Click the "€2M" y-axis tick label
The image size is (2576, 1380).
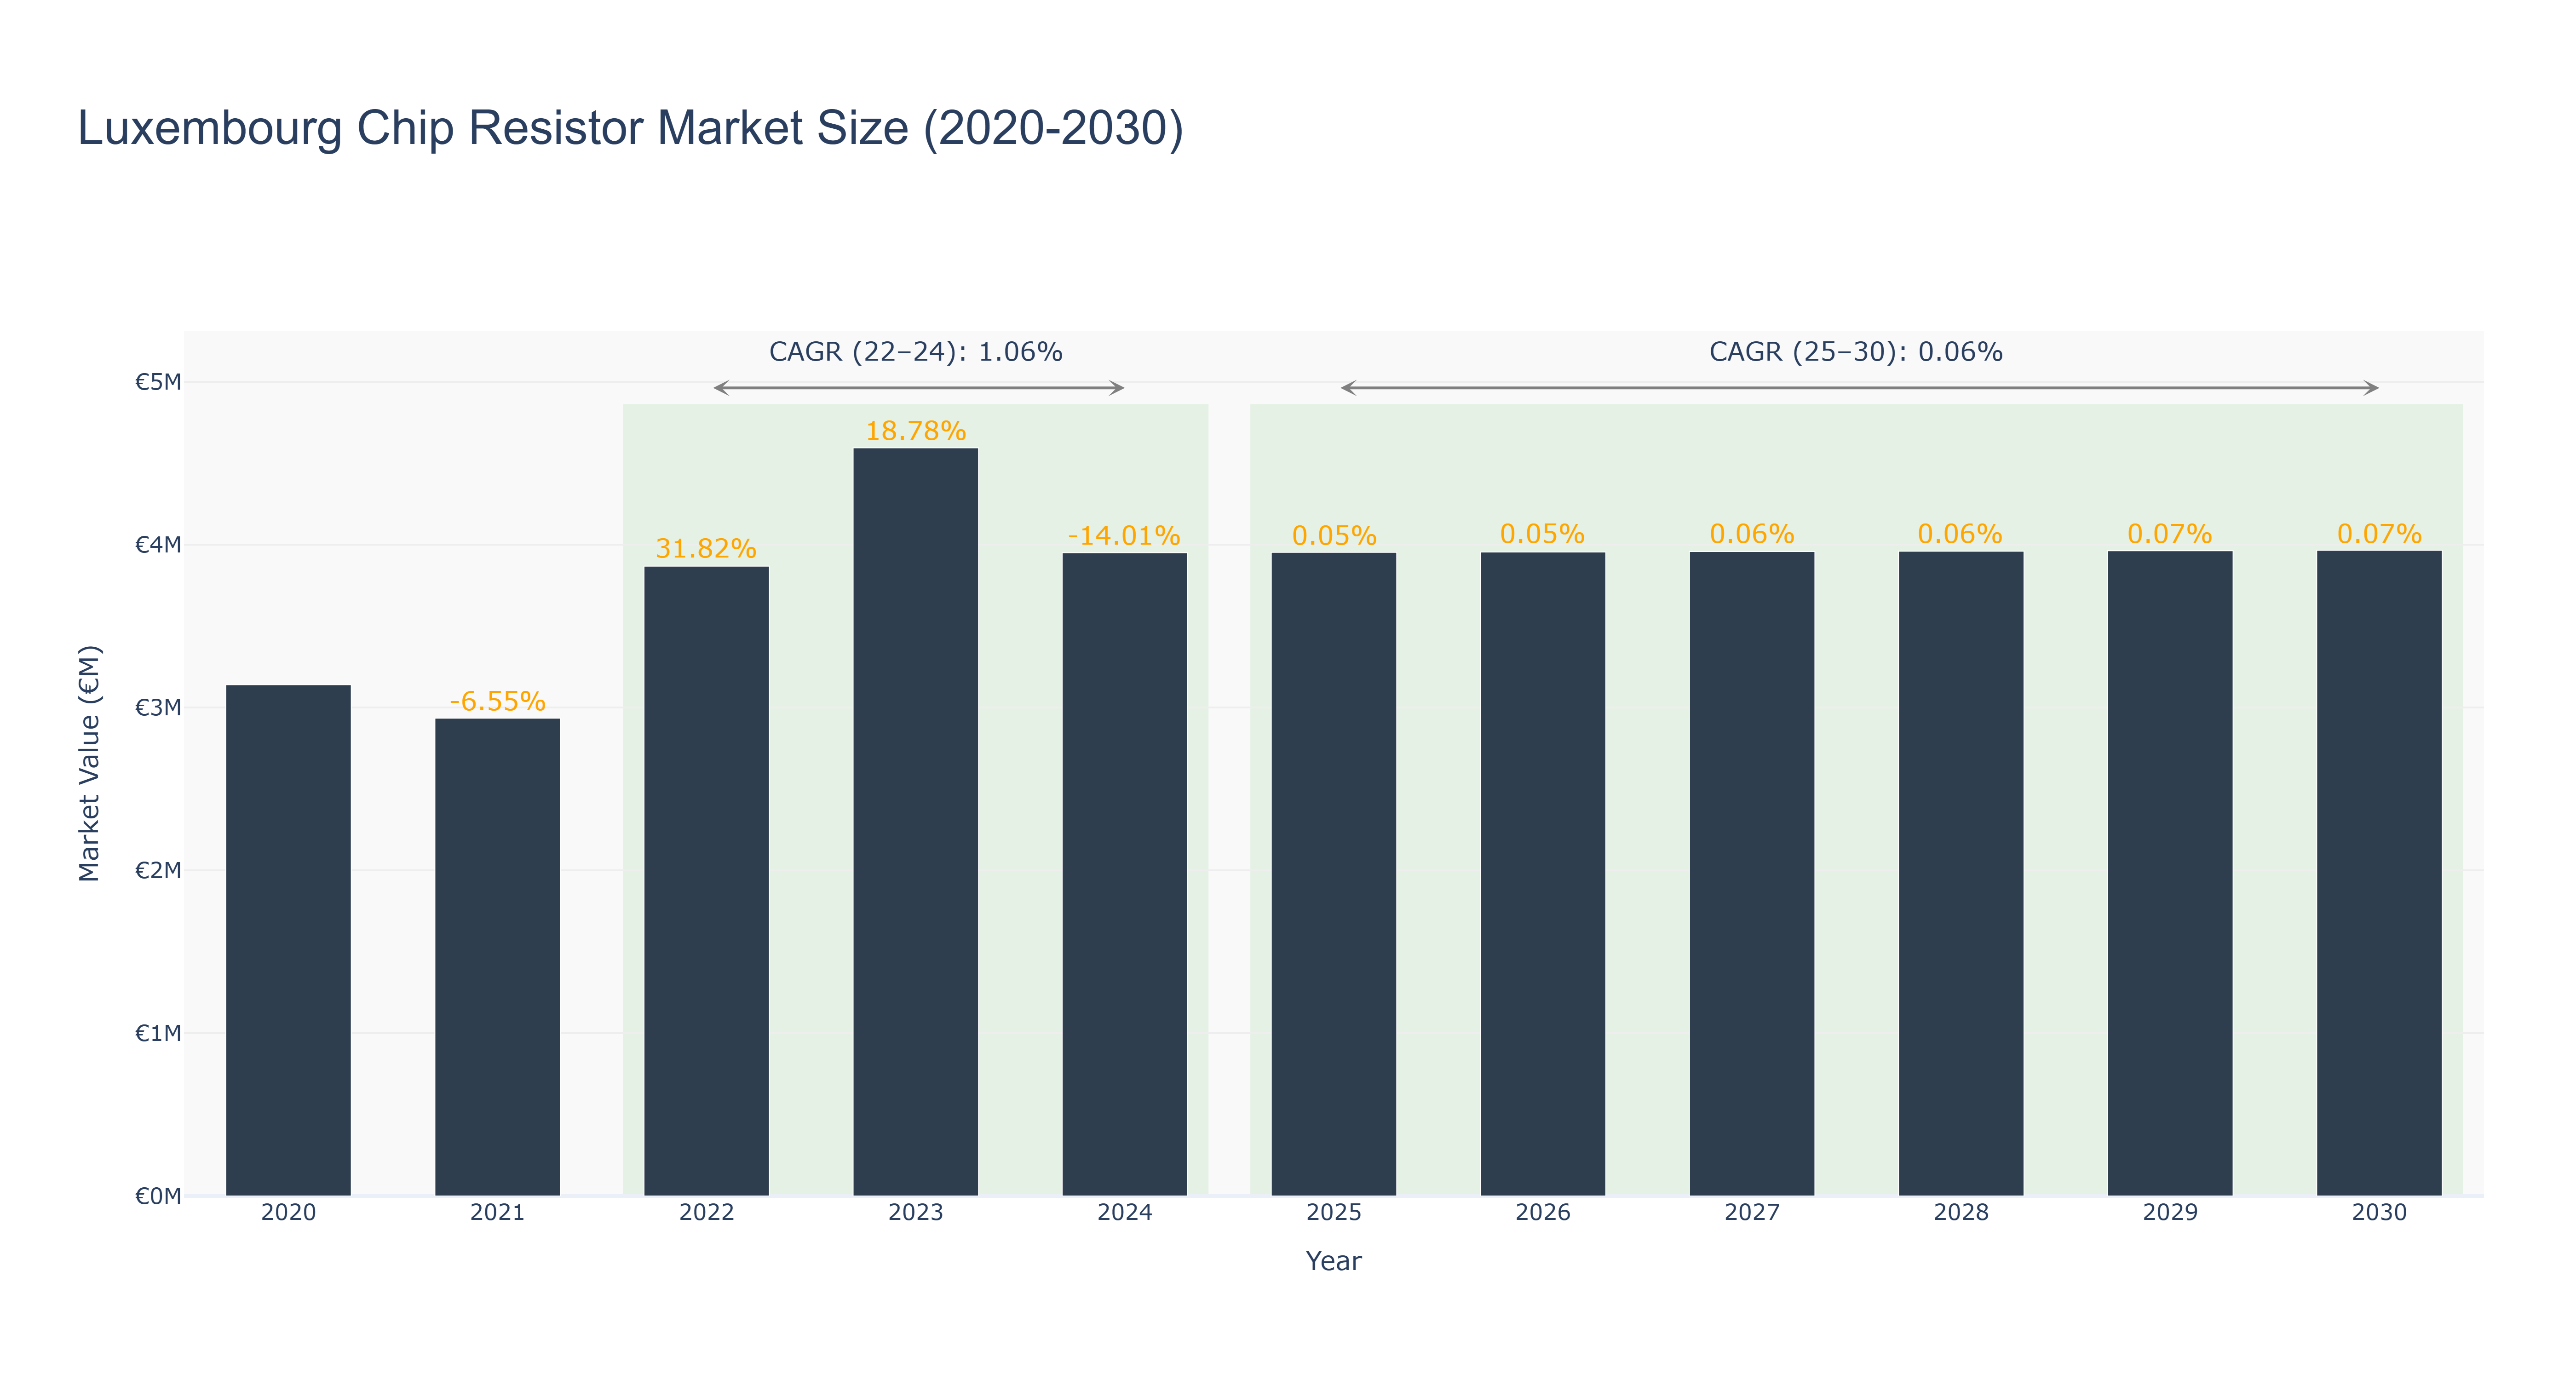click(158, 870)
